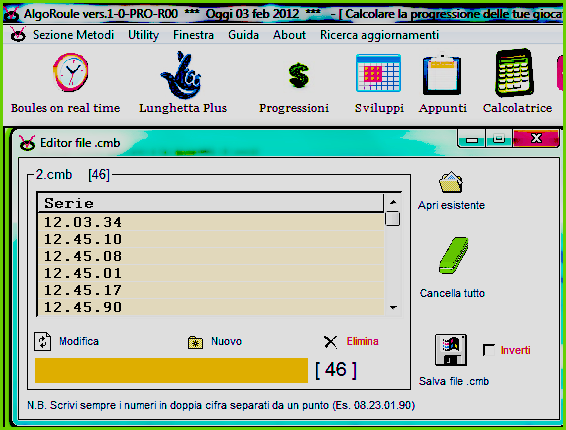Viewport: 566px width, 430px height.
Task: Click Lunghetta Plus label
Action: [x=183, y=108]
